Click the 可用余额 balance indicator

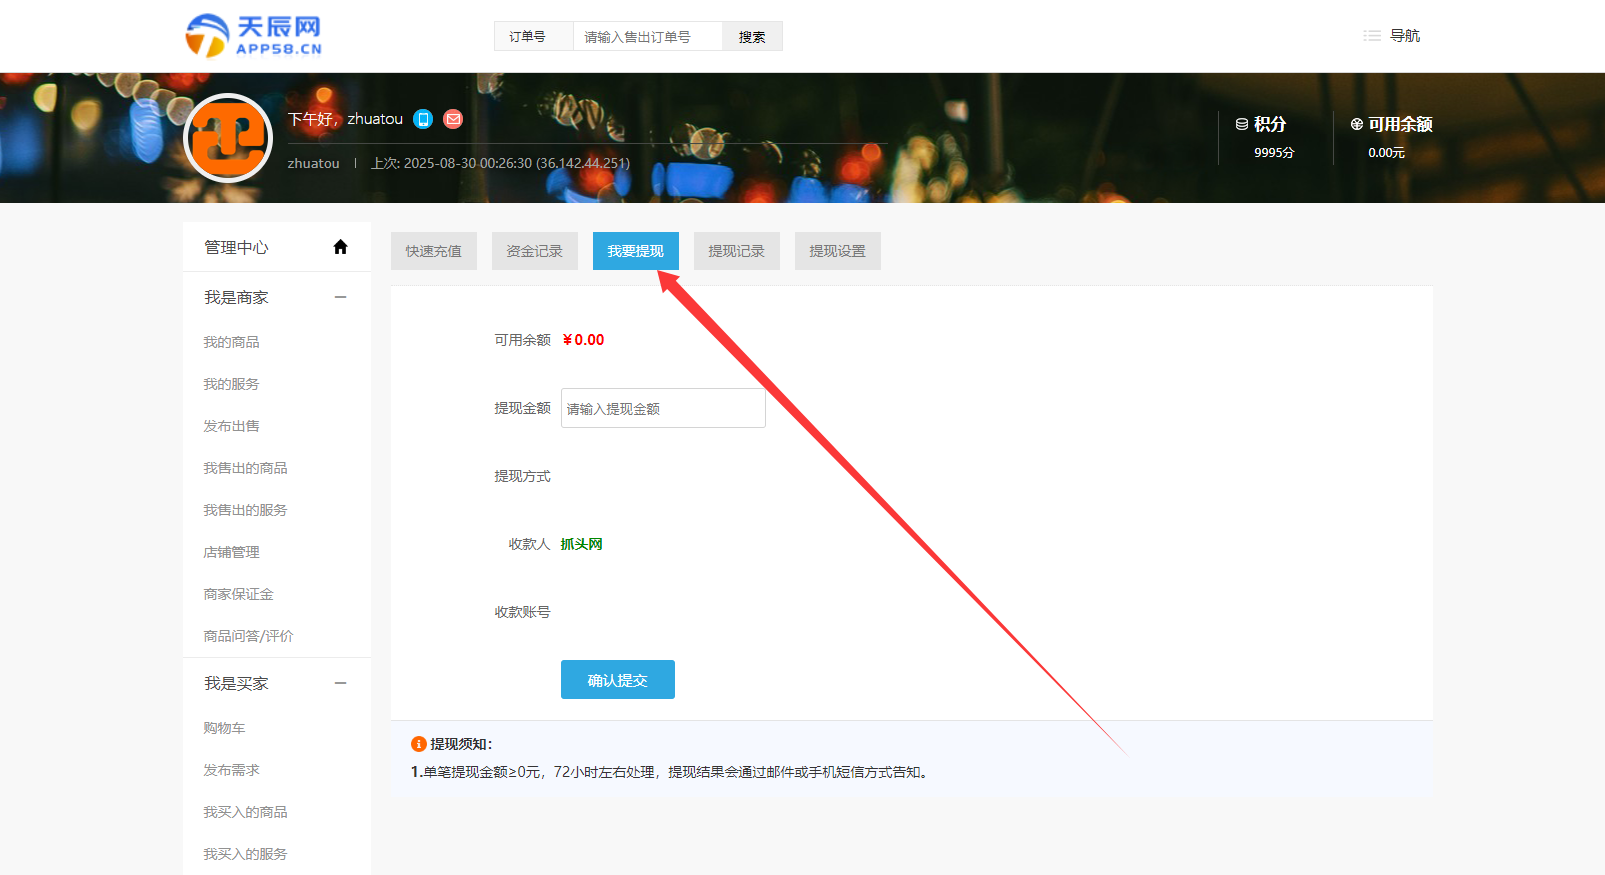[1391, 124]
